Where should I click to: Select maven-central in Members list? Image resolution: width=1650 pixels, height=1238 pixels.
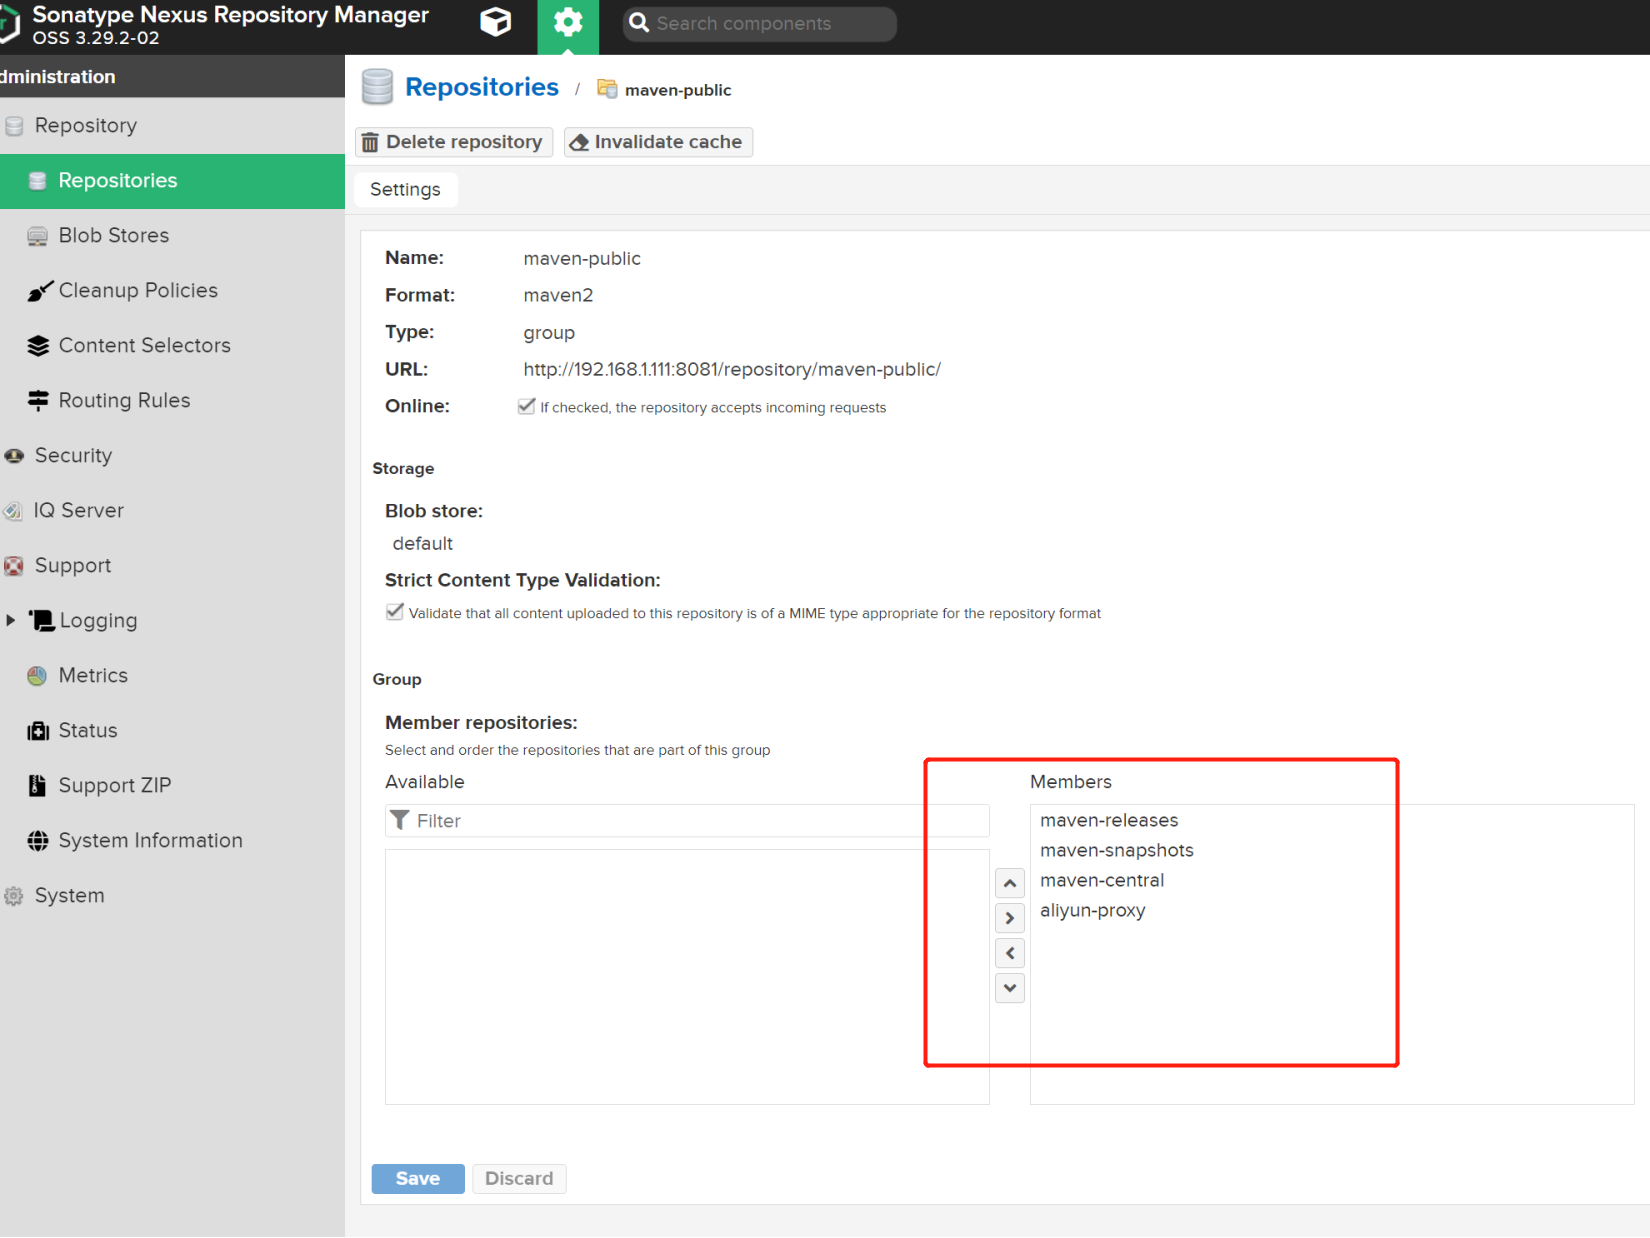1102,881
